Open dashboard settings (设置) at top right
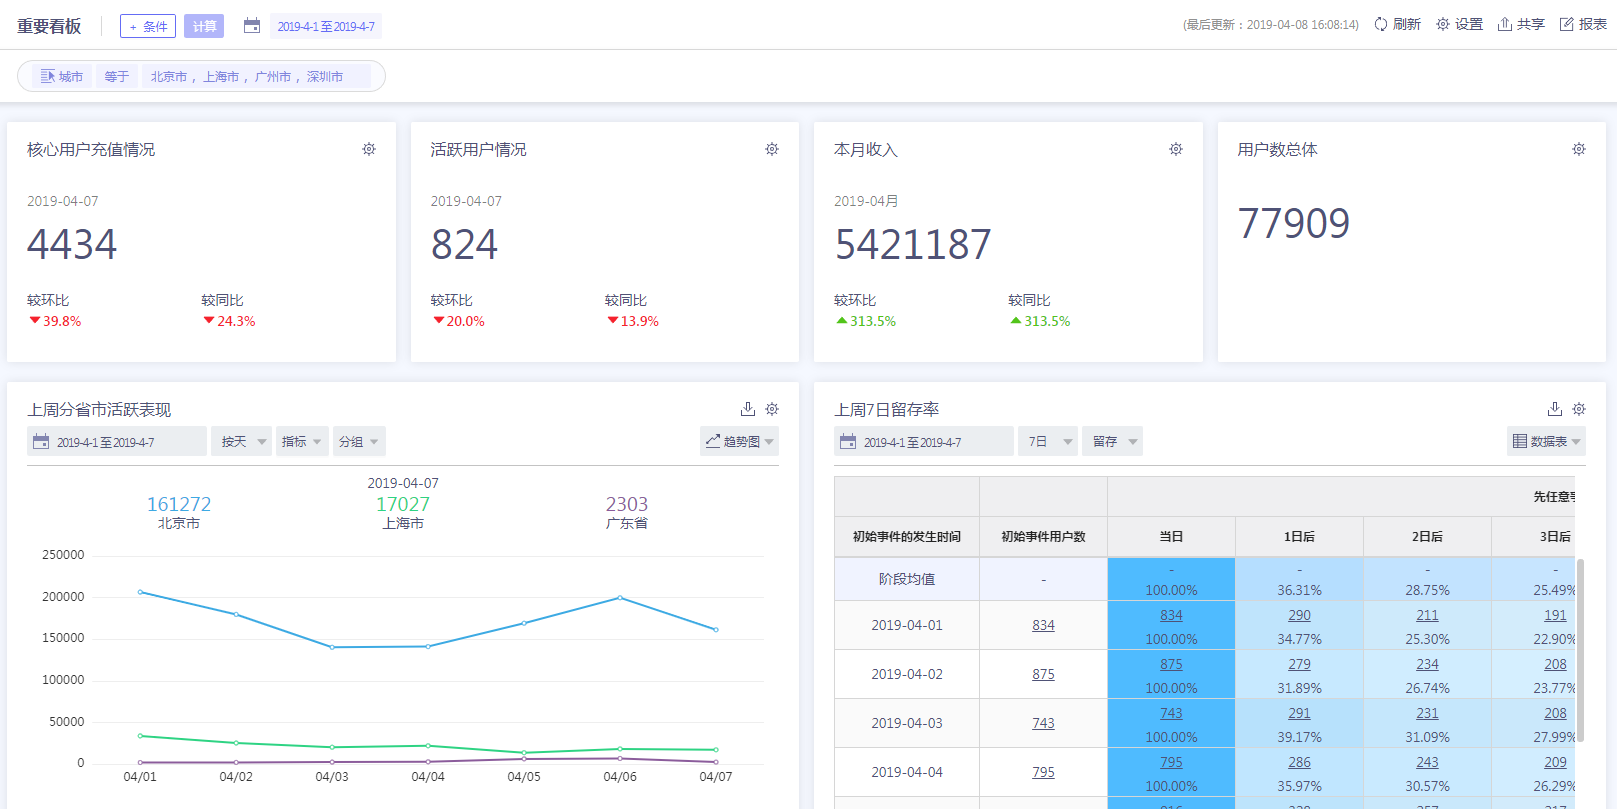1617x809 pixels. click(1443, 25)
